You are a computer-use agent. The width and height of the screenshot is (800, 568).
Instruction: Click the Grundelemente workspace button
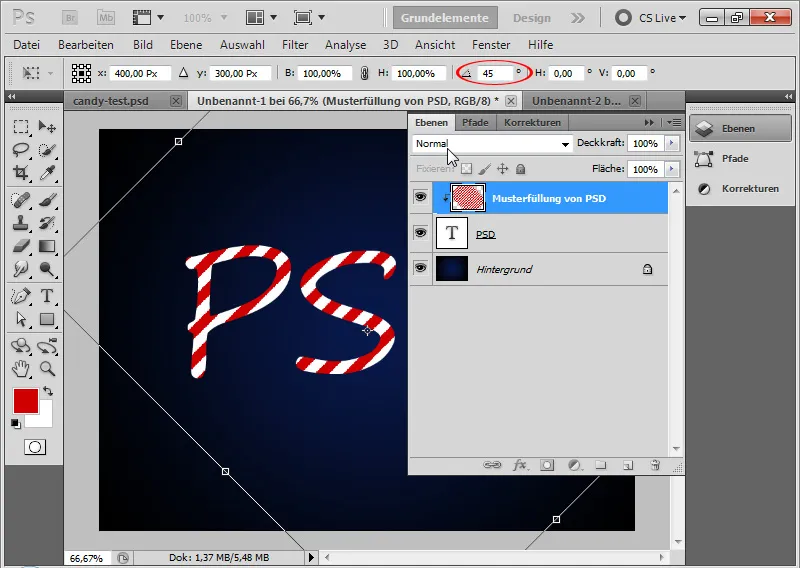(x=445, y=18)
